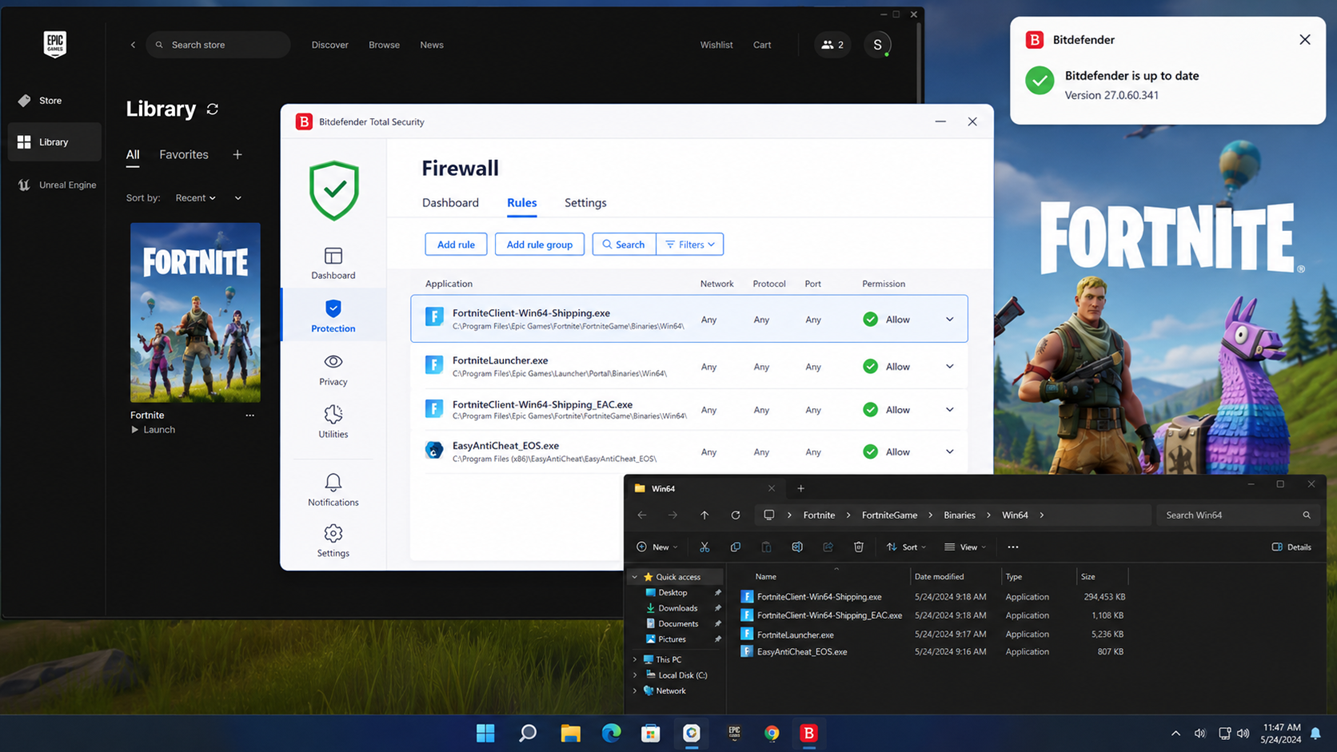Open Privacy section in Bitdefender sidebar
Screen dimensions: 1337x752
[x=333, y=369]
